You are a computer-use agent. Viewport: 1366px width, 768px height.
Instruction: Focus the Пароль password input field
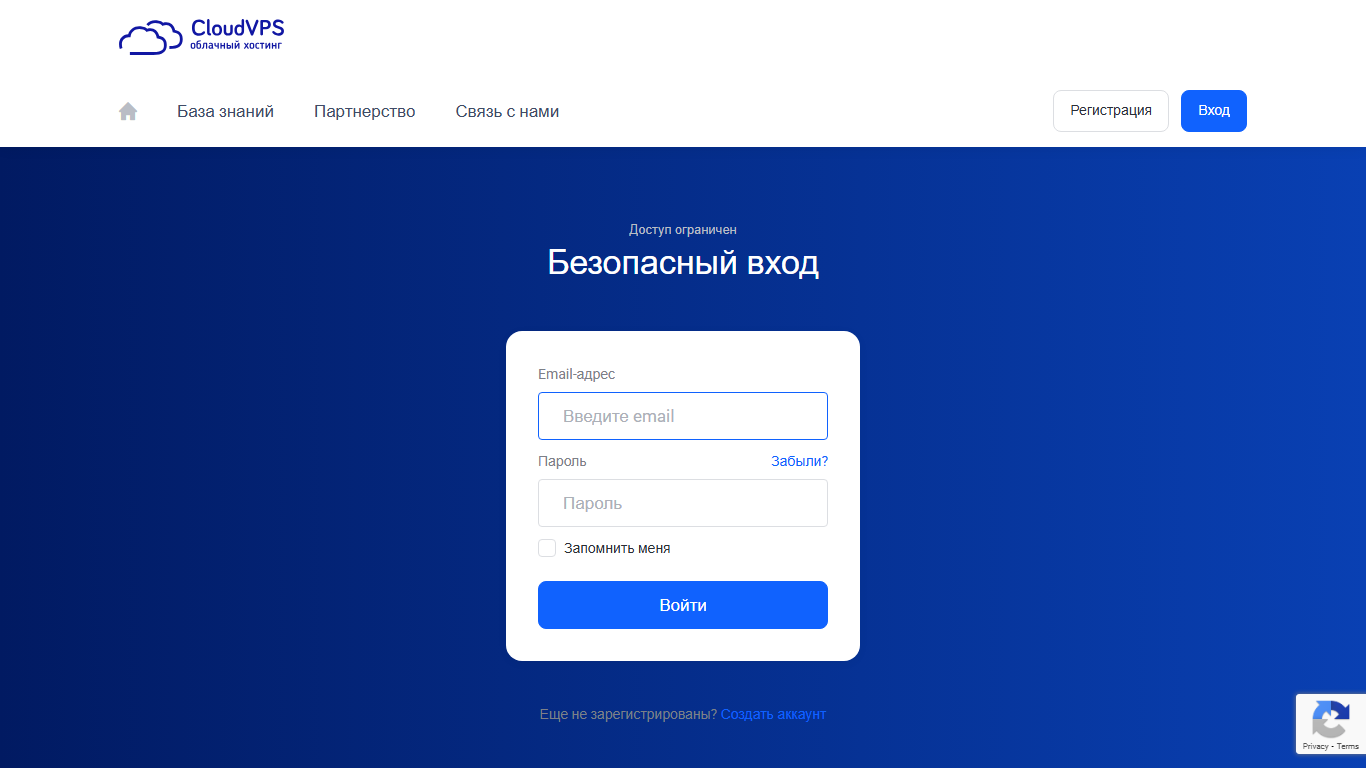(x=683, y=503)
